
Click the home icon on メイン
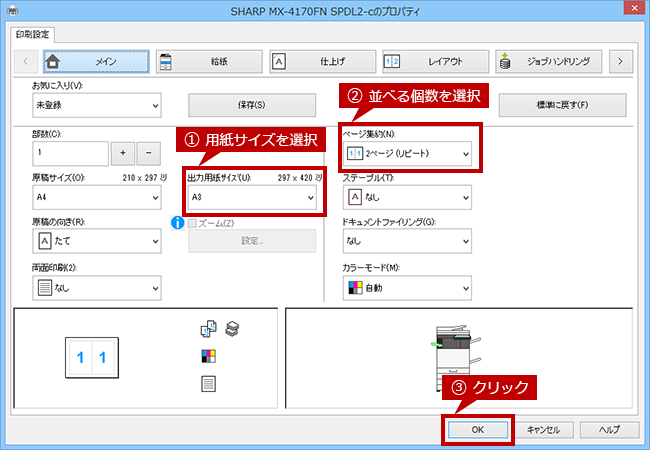pos(53,61)
